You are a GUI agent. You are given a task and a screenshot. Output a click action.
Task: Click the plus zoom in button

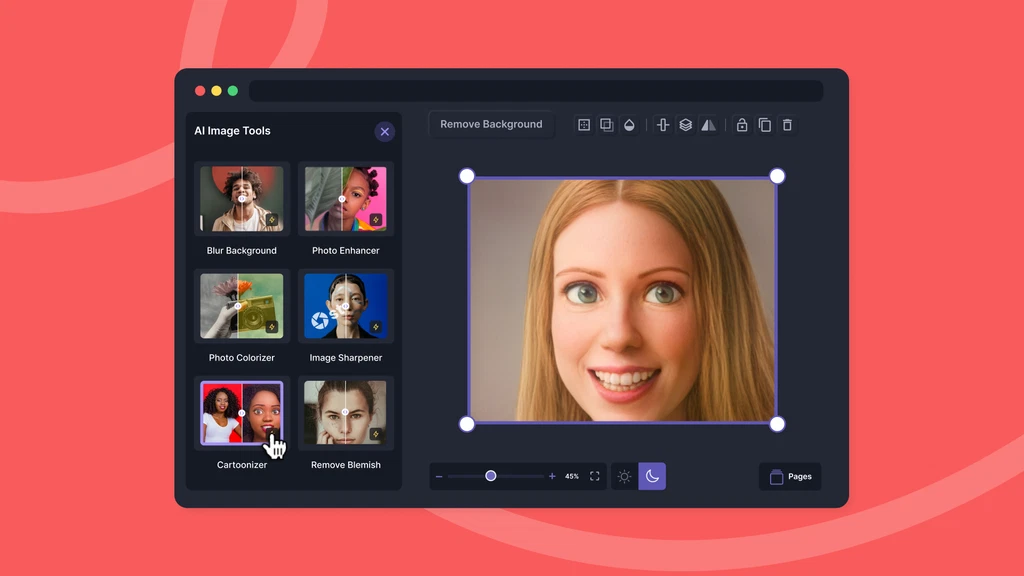click(552, 477)
